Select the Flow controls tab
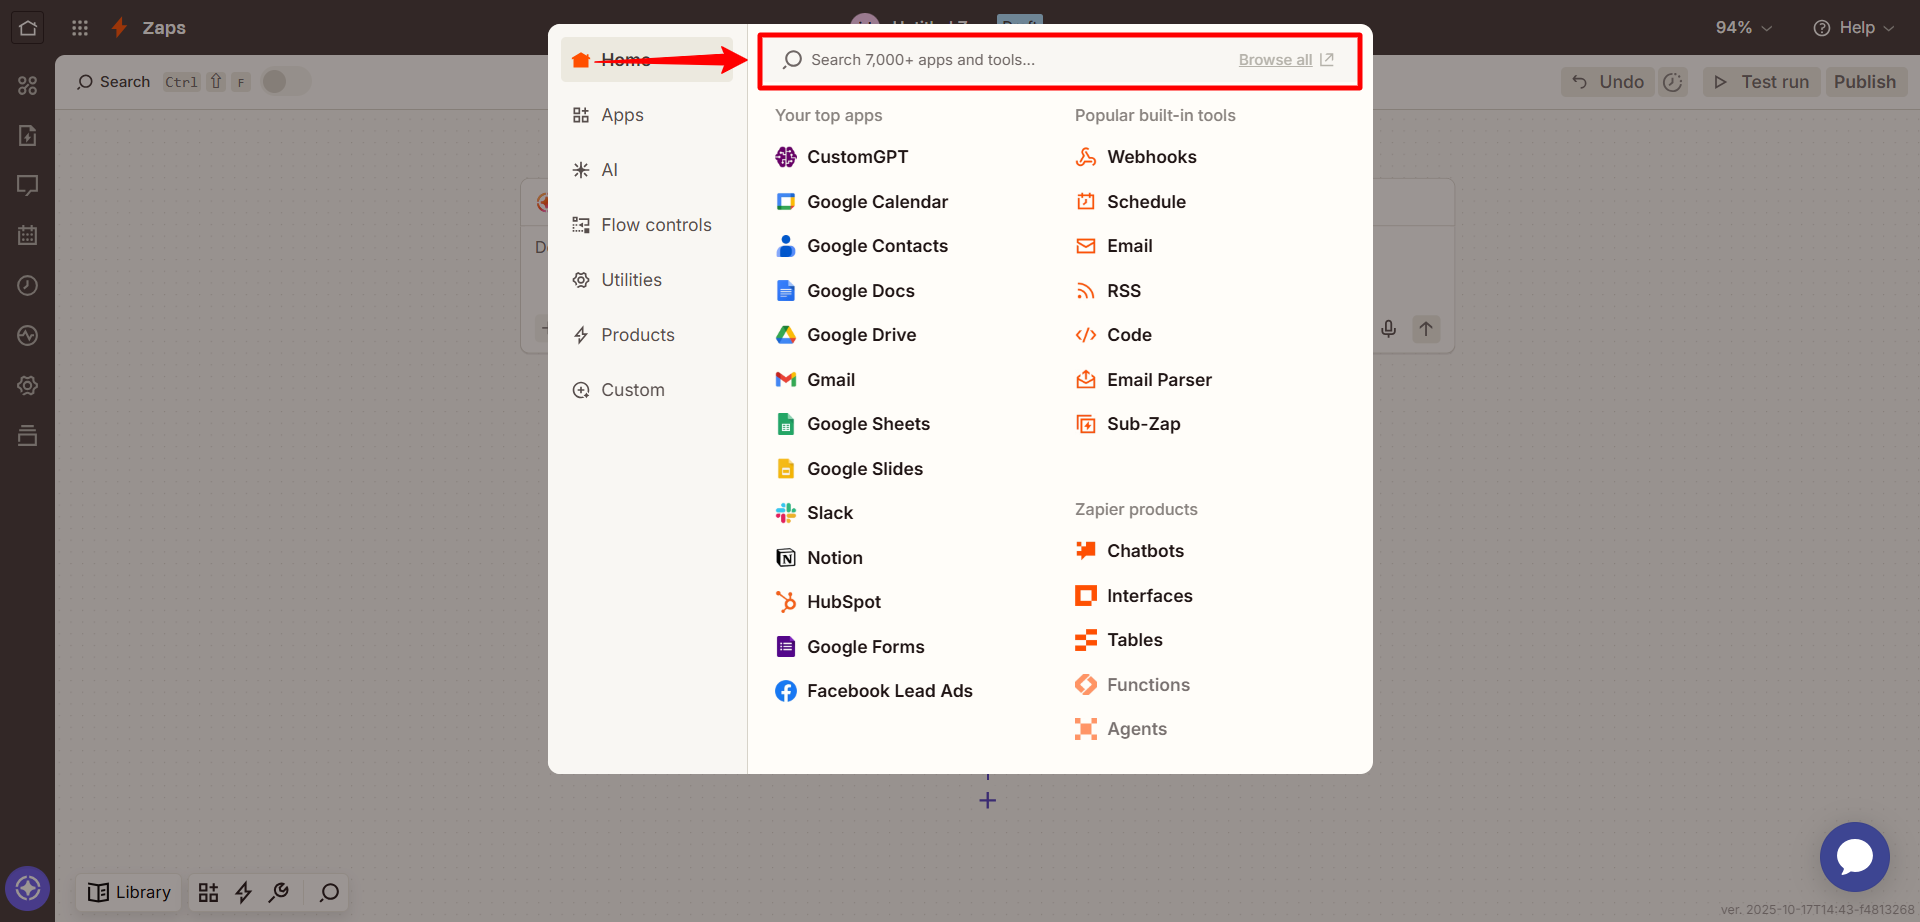The height and width of the screenshot is (922, 1920). (647, 225)
